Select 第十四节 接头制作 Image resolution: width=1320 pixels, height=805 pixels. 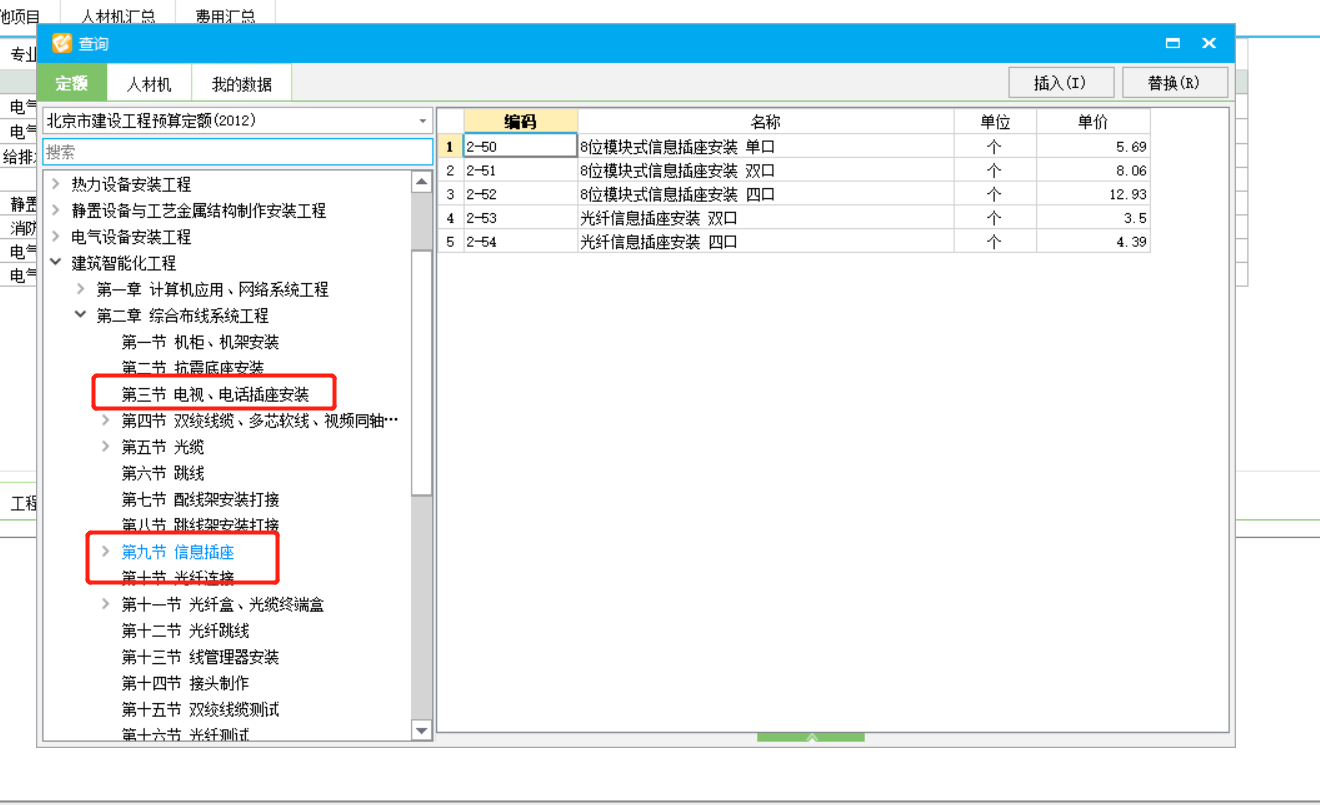click(x=185, y=683)
